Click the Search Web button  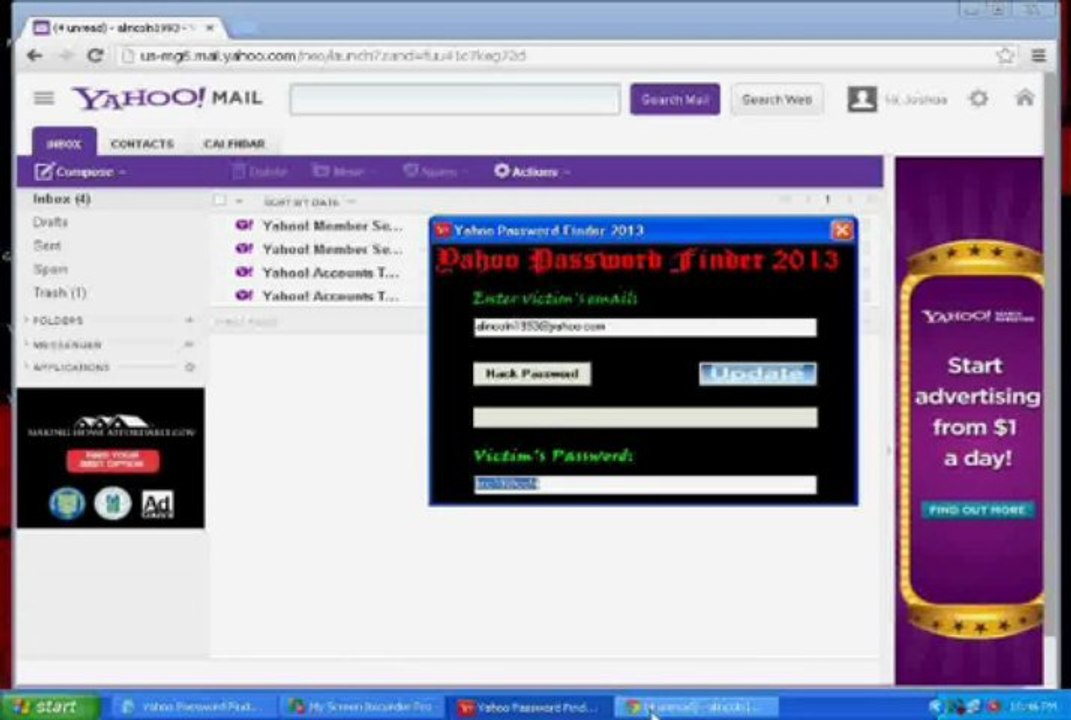pos(777,100)
